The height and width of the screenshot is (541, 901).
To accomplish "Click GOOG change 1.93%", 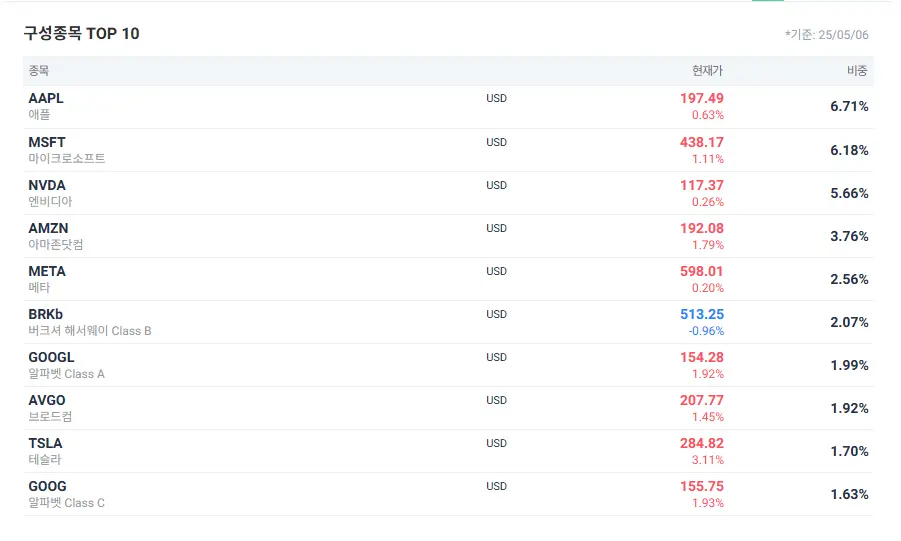I will click(708, 502).
